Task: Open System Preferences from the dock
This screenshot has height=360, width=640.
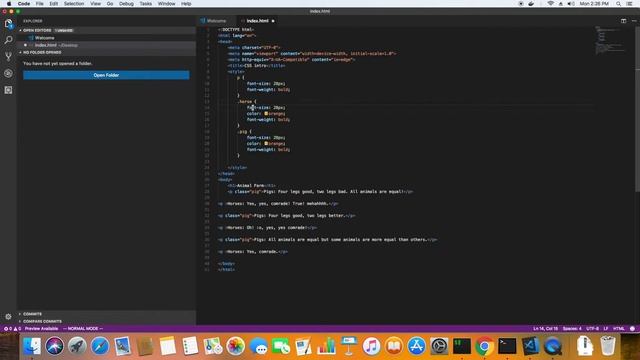Action: point(439,346)
